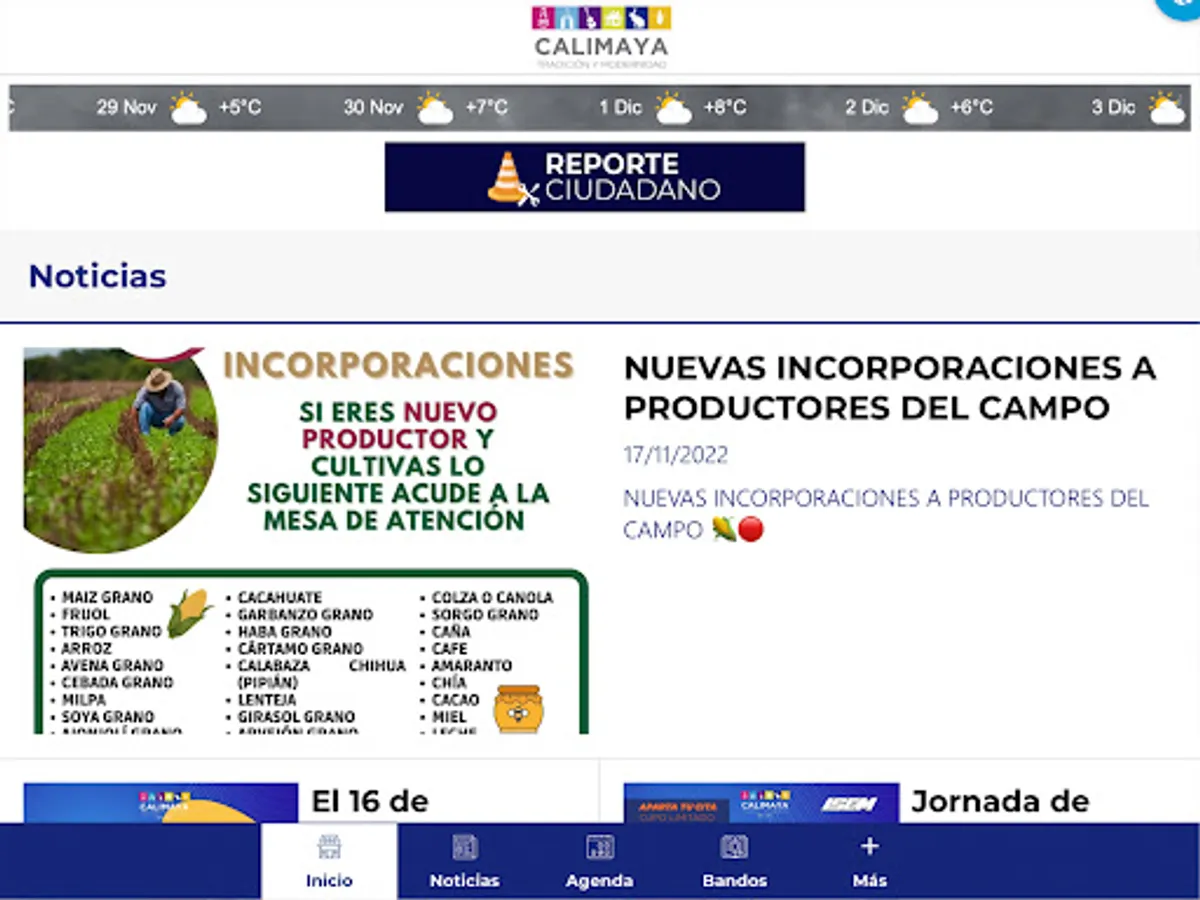This screenshot has height=900, width=1200.
Task: Go to the Bandos tab
Action: pos(734,861)
